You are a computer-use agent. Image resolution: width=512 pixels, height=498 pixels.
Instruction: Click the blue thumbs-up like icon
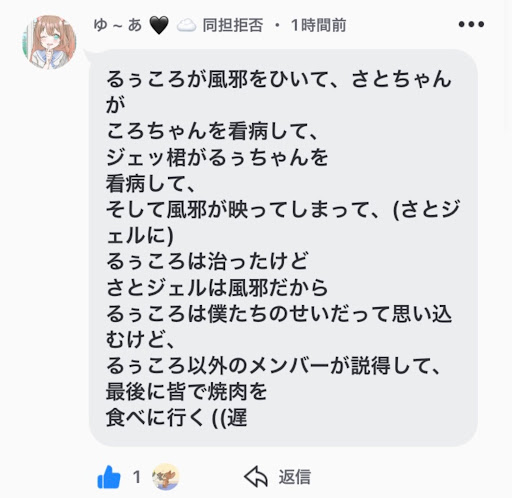click(109, 477)
